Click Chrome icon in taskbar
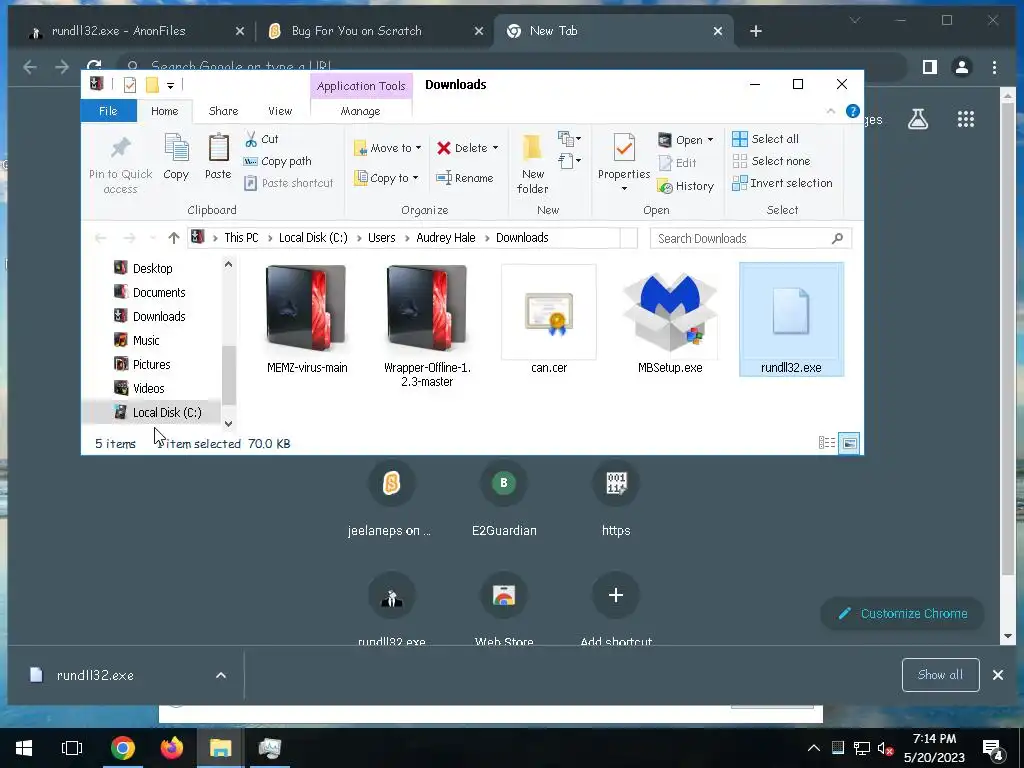The image size is (1024, 768). tap(122, 748)
